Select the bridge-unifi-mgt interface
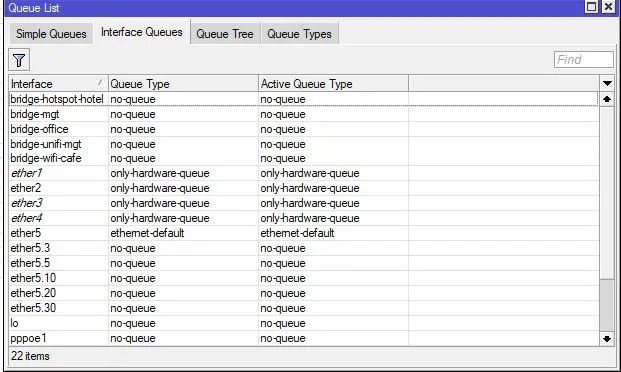This screenshot has width=621, height=372. coord(304,144)
